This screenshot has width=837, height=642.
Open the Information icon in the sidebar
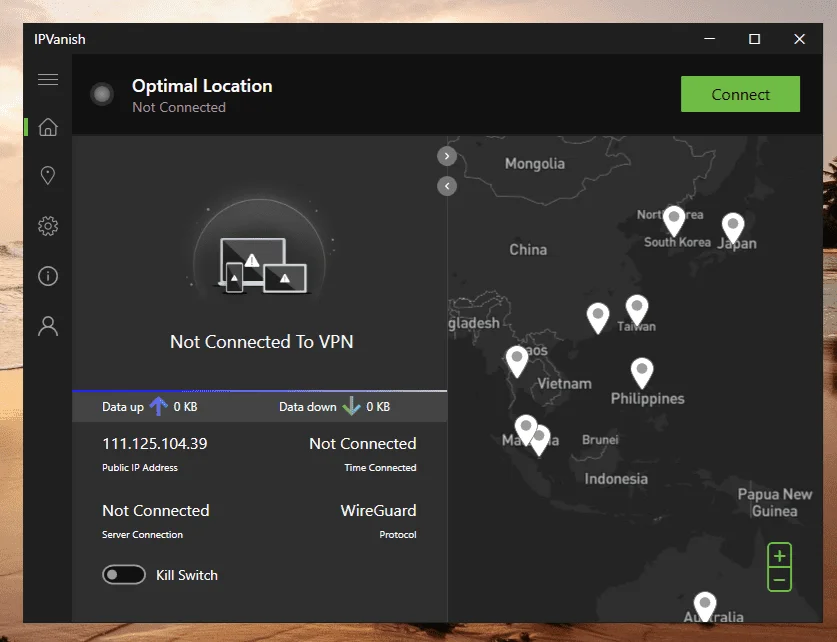48,276
